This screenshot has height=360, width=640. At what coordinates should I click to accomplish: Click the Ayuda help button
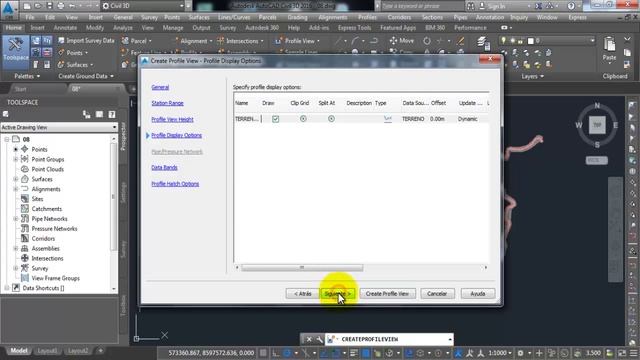(478, 293)
